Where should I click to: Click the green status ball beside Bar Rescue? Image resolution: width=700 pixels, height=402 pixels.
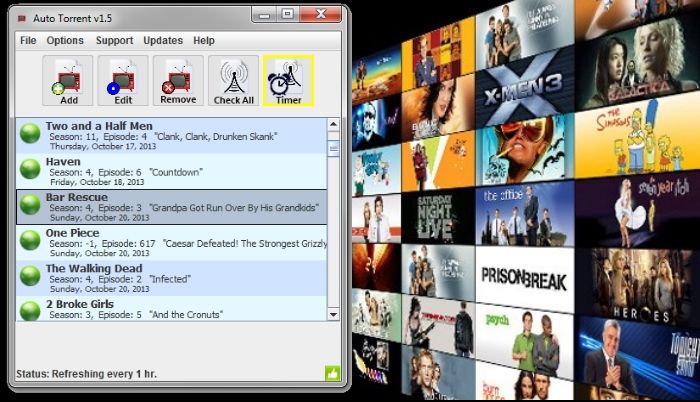pyautogui.click(x=30, y=205)
